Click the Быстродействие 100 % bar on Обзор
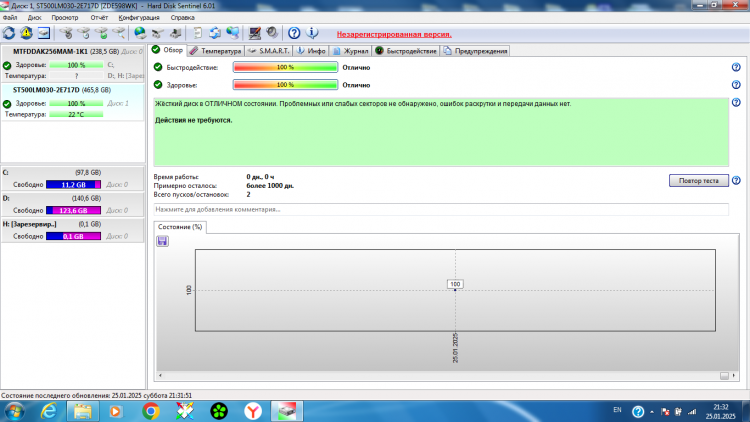Image resolution: width=750 pixels, height=422 pixels. [x=286, y=67]
